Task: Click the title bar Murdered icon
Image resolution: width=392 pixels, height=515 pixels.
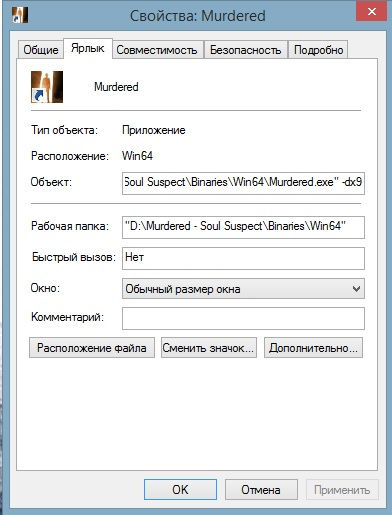Action: pos(20,15)
